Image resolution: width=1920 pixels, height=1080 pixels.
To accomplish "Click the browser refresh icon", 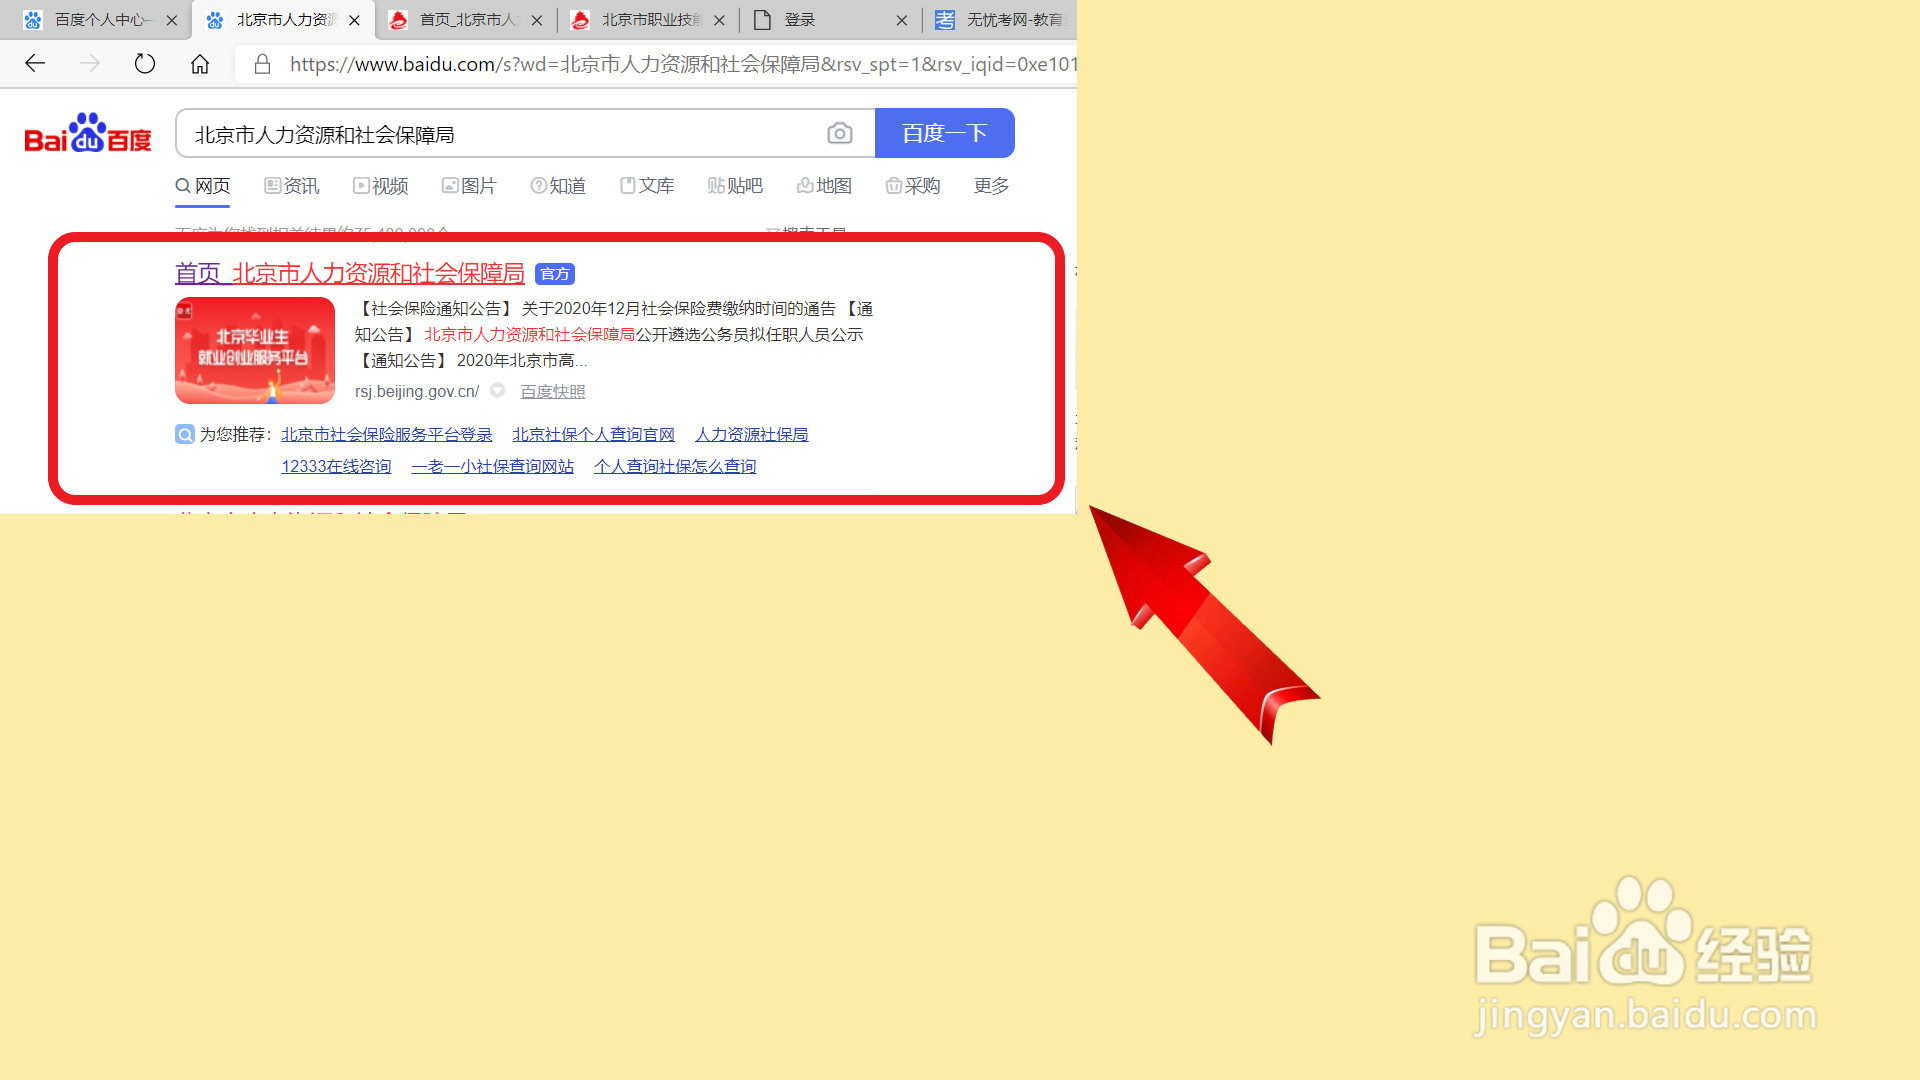I will tap(145, 64).
